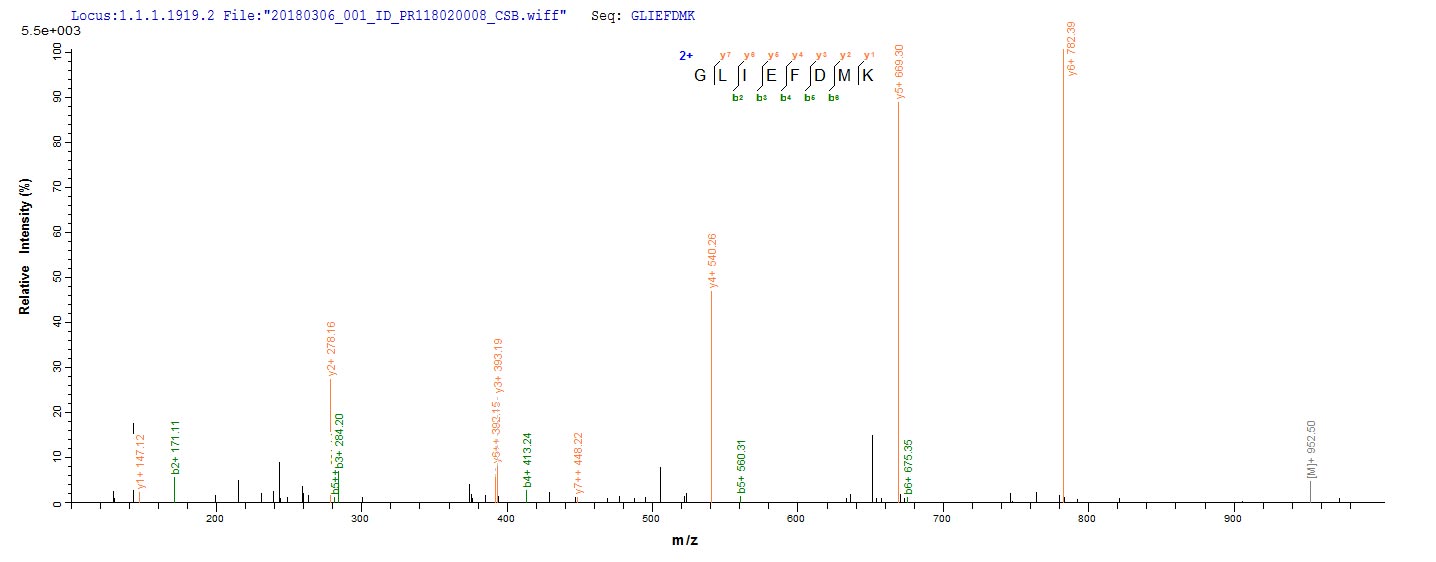Select the b5+ 560.31 peak label
This screenshot has height=562, width=1436.
pos(741,467)
